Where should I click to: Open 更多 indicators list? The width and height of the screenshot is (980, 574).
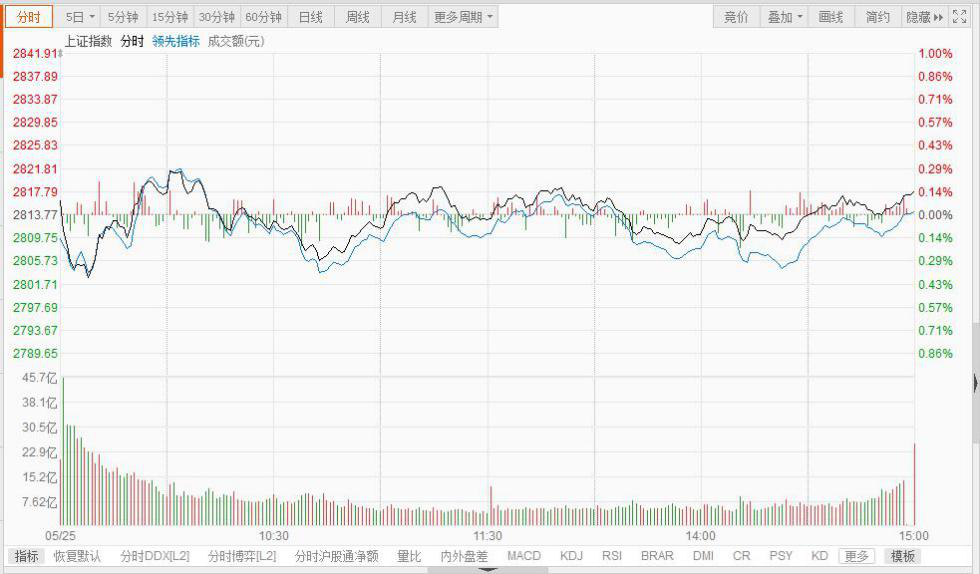pyautogui.click(x=856, y=556)
